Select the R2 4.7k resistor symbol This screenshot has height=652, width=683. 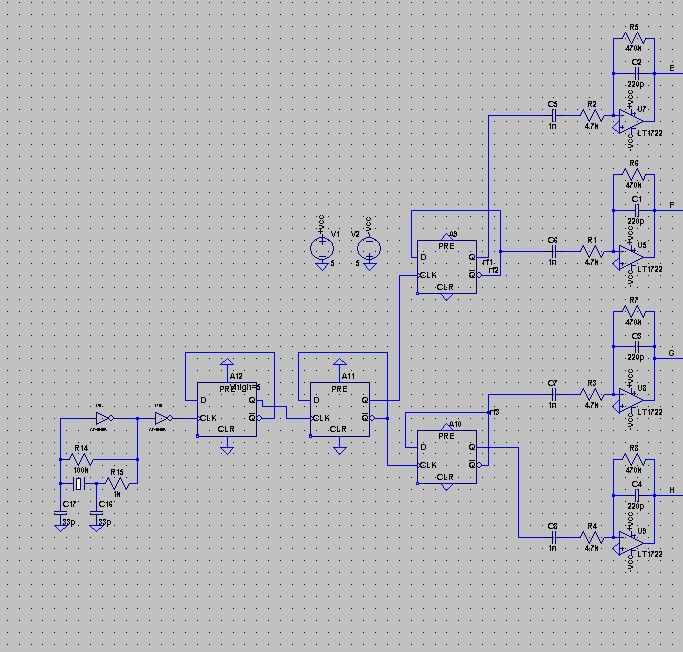point(592,116)
